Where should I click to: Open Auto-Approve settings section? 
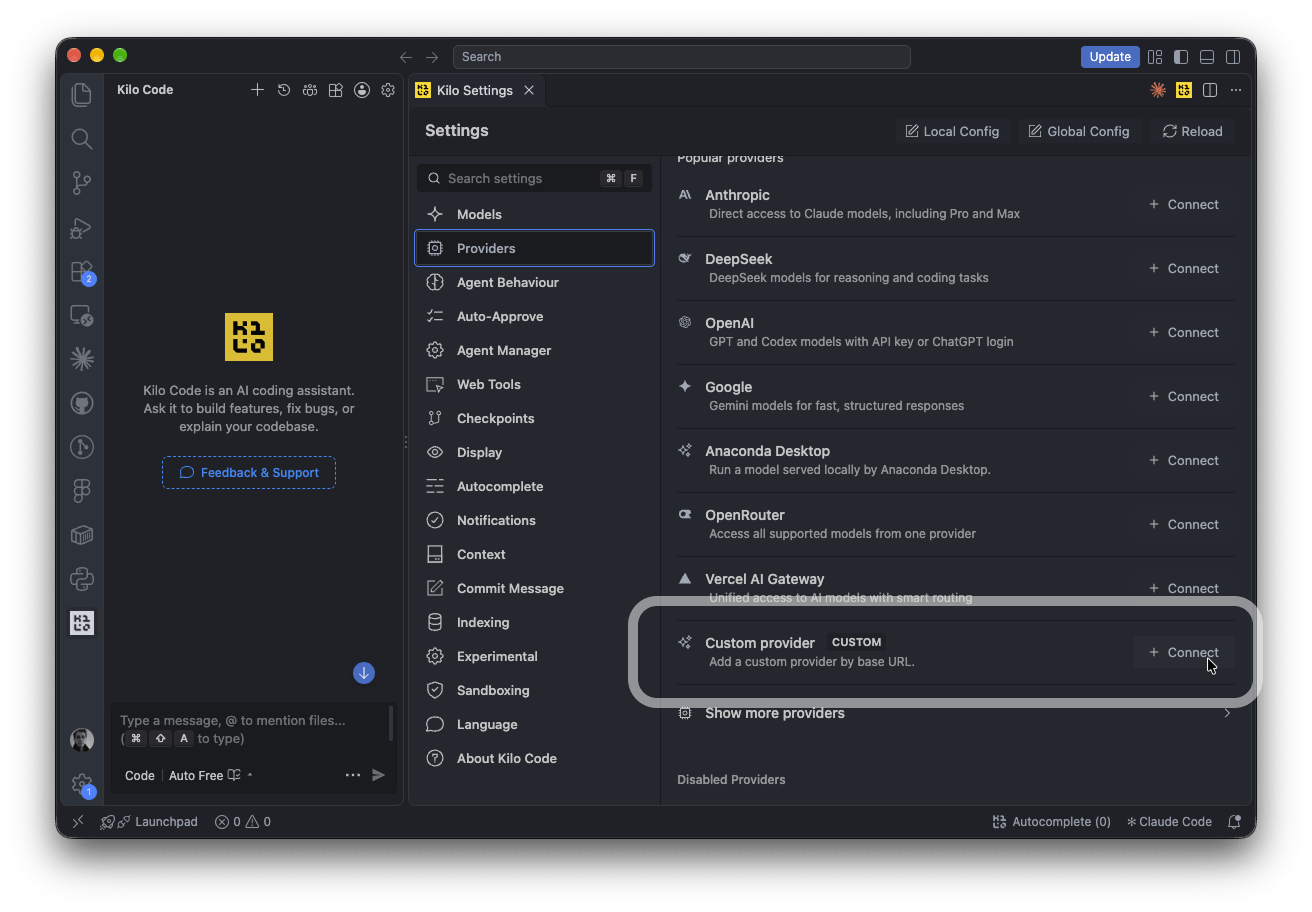pyautogui.click(x=534, y=316)
